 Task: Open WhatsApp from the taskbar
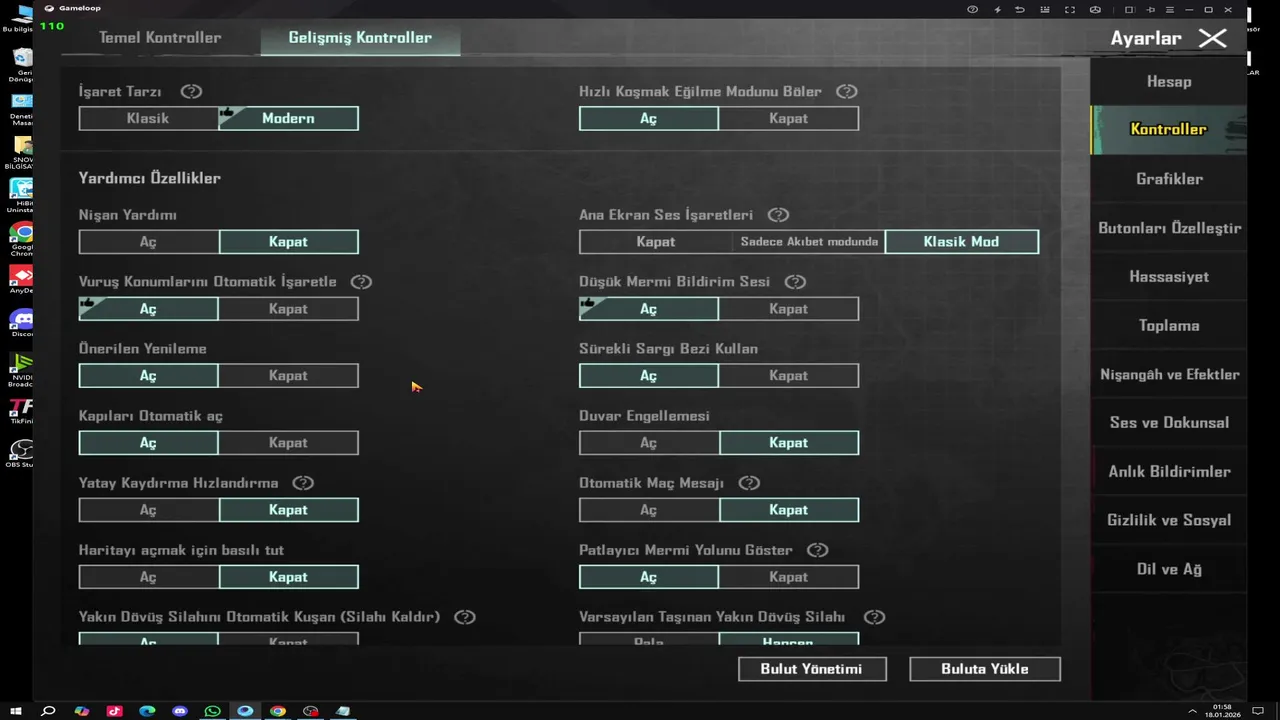click(212, 711)
